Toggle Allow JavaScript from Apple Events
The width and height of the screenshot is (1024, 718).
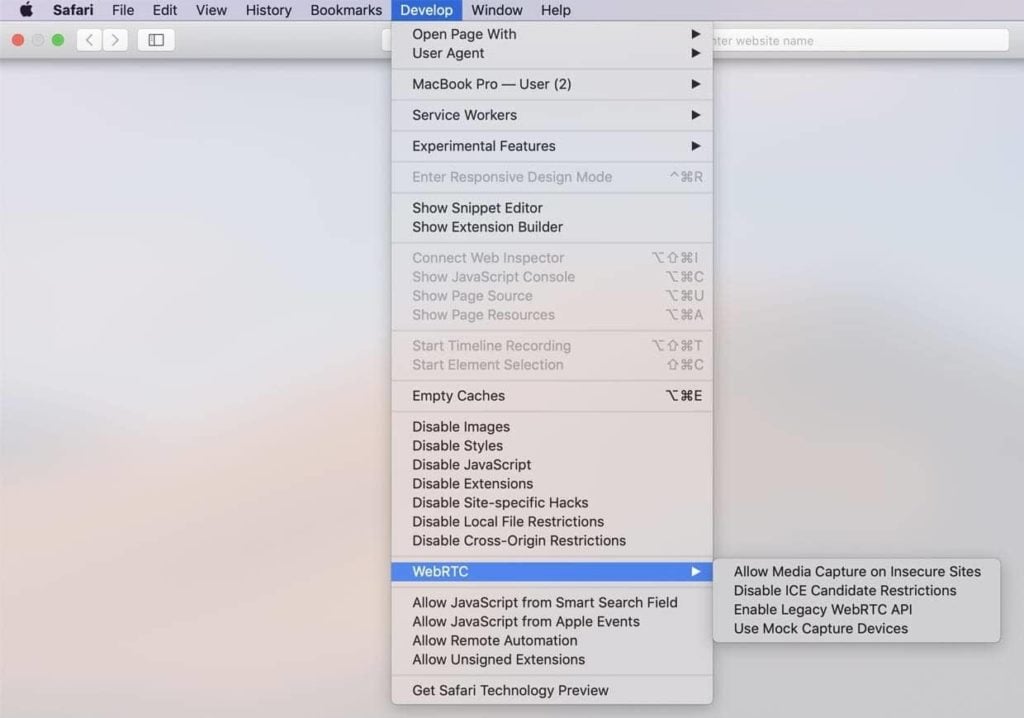(x=552, y=621)
